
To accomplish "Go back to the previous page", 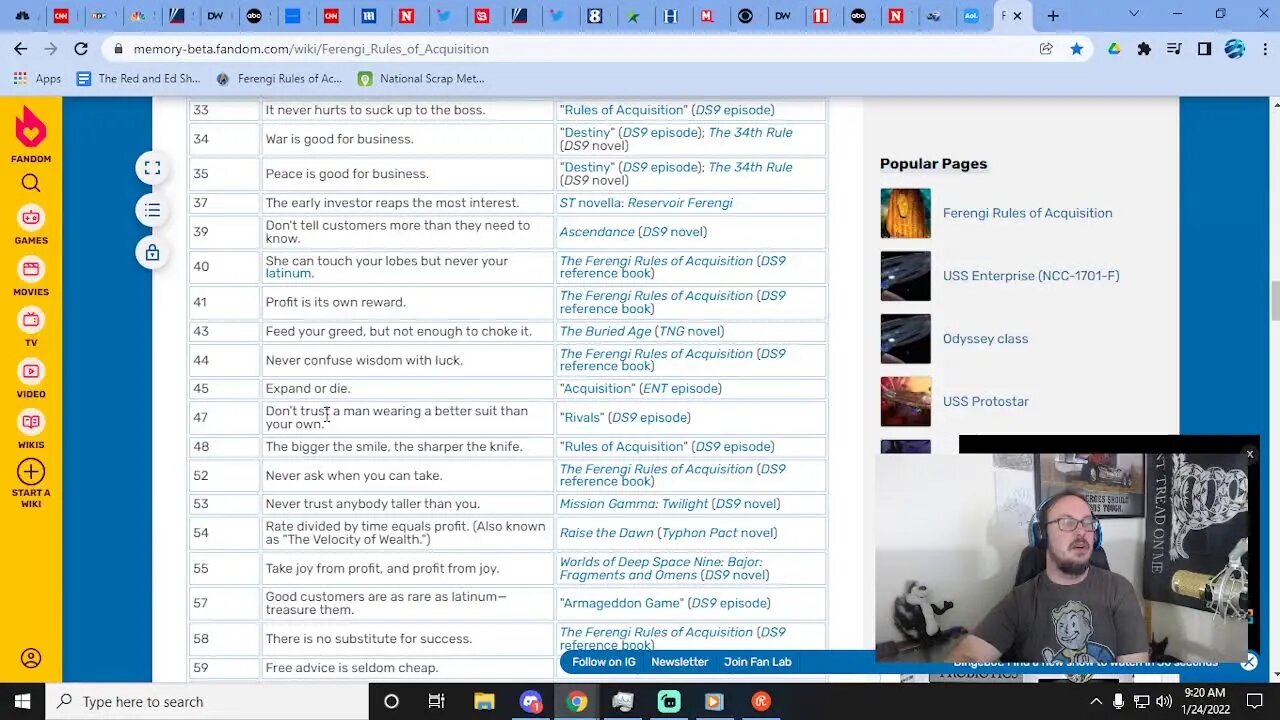I will 20,48.
